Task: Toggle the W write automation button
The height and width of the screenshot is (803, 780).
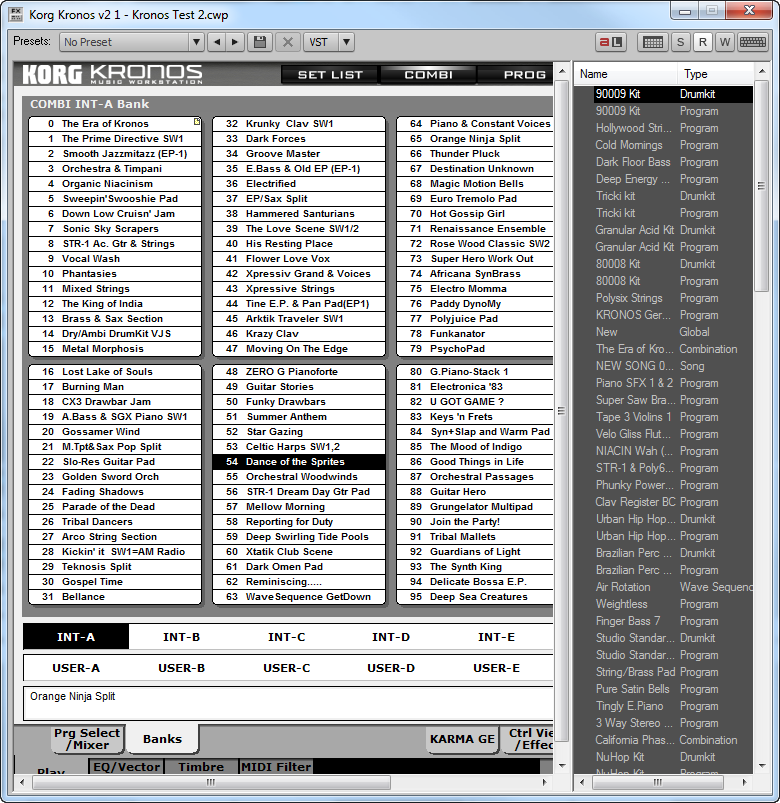Action: click(725, 42)
